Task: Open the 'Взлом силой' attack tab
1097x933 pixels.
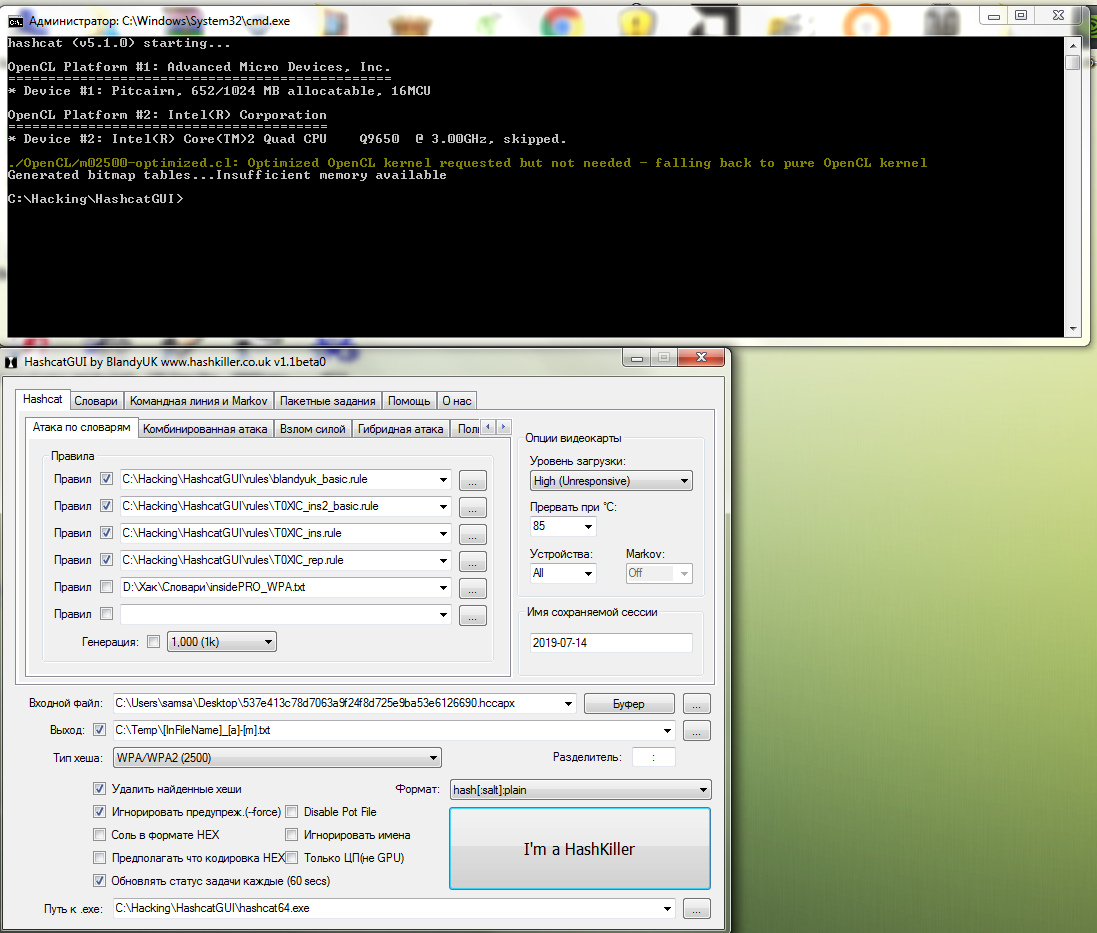Action: coord(313,429)
